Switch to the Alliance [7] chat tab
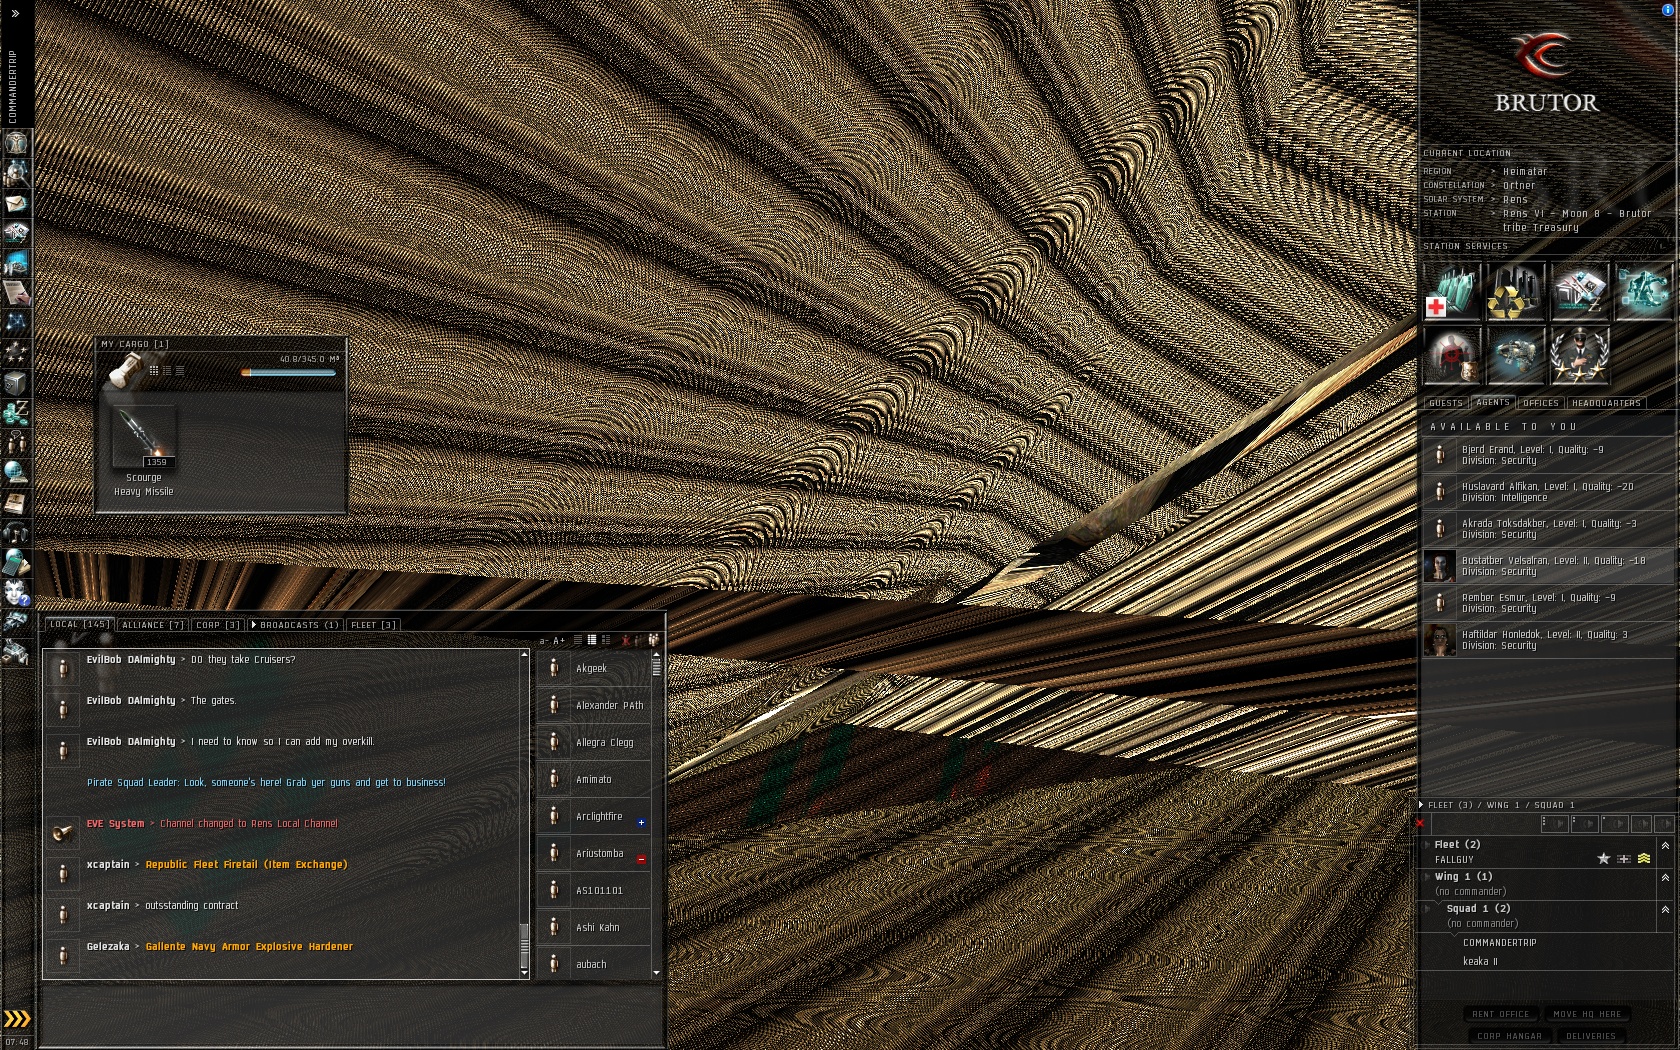Viewport: 1680px width, 1050px height. point(153,625)
